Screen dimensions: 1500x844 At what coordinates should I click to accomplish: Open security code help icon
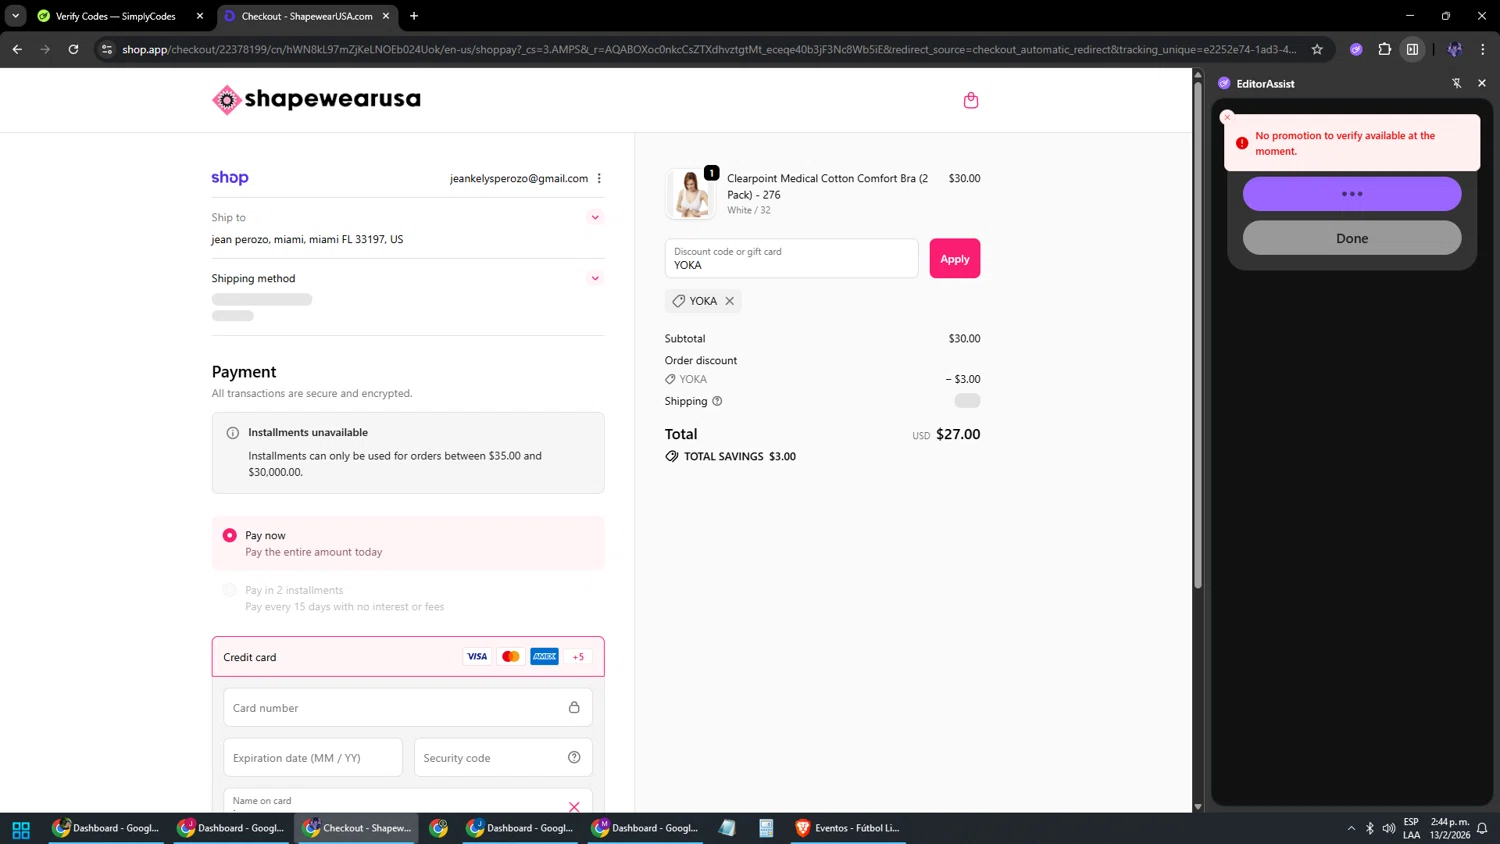[574, 758]
